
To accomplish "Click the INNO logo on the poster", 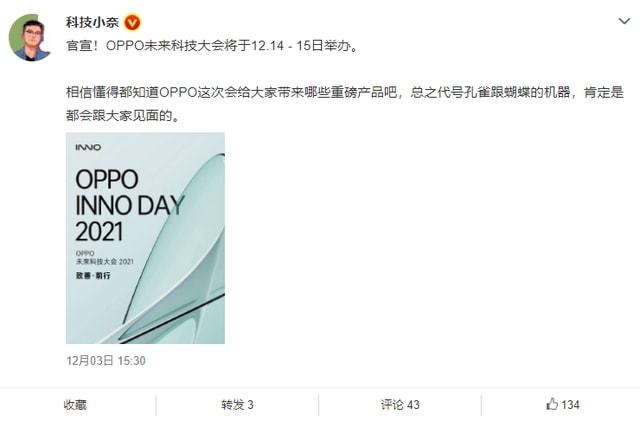I will coord(88,147).
